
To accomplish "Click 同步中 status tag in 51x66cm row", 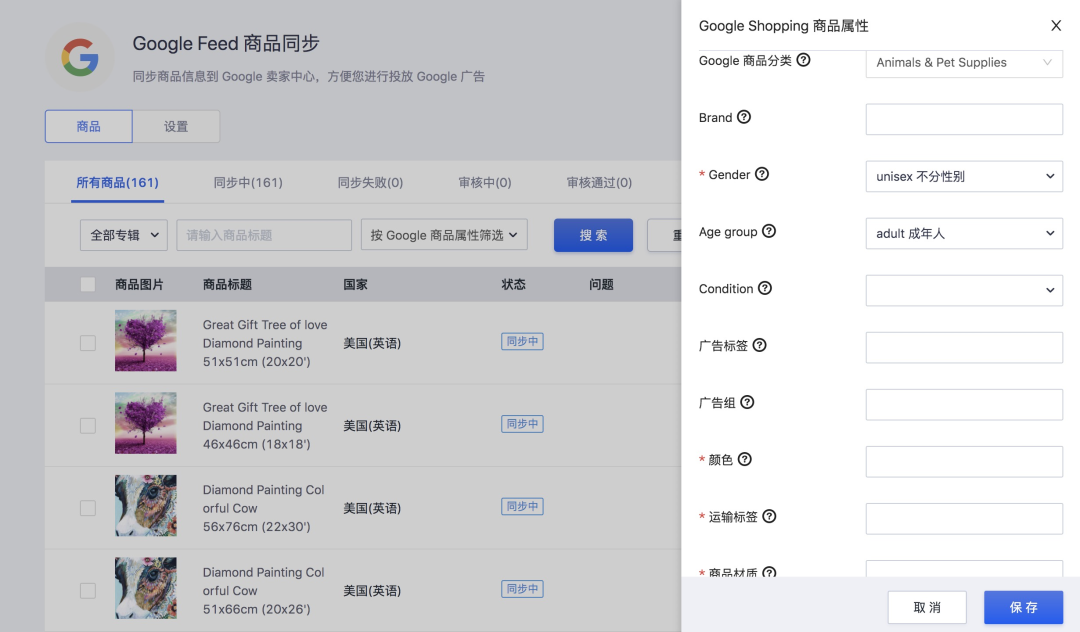I will coord(522,589).
